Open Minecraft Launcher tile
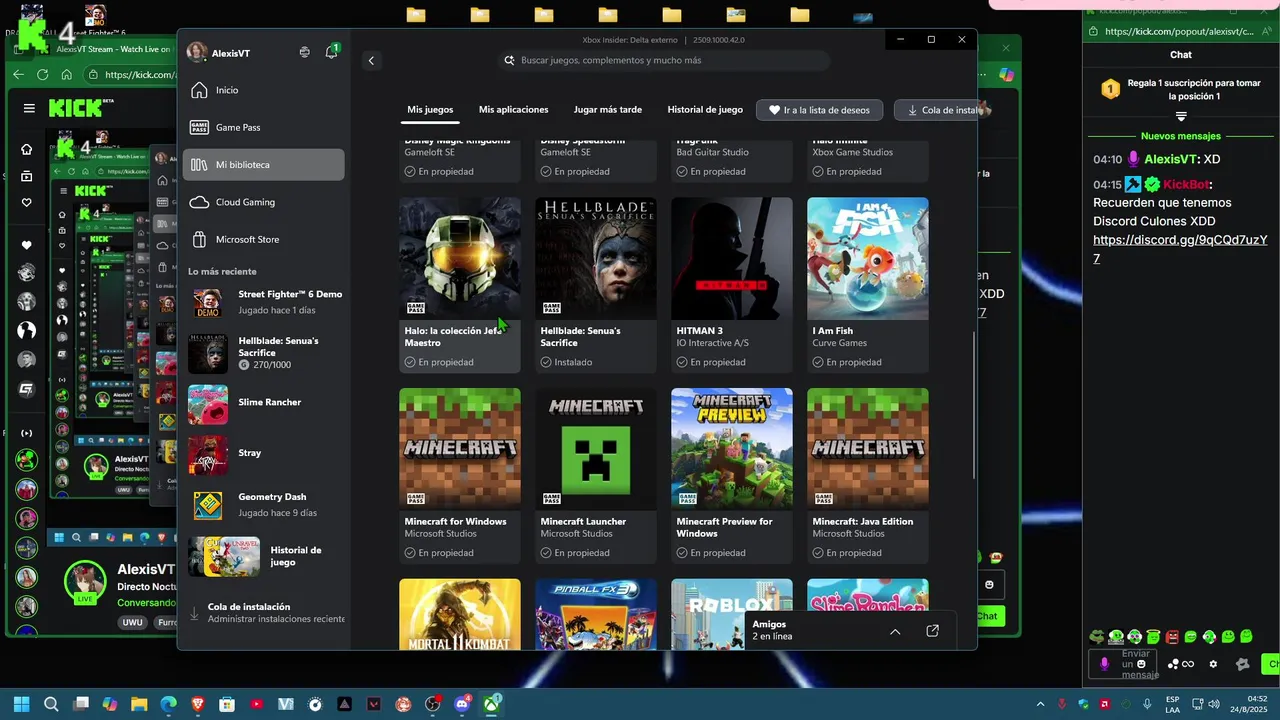 pyautogui.click(x=596, y=476)
